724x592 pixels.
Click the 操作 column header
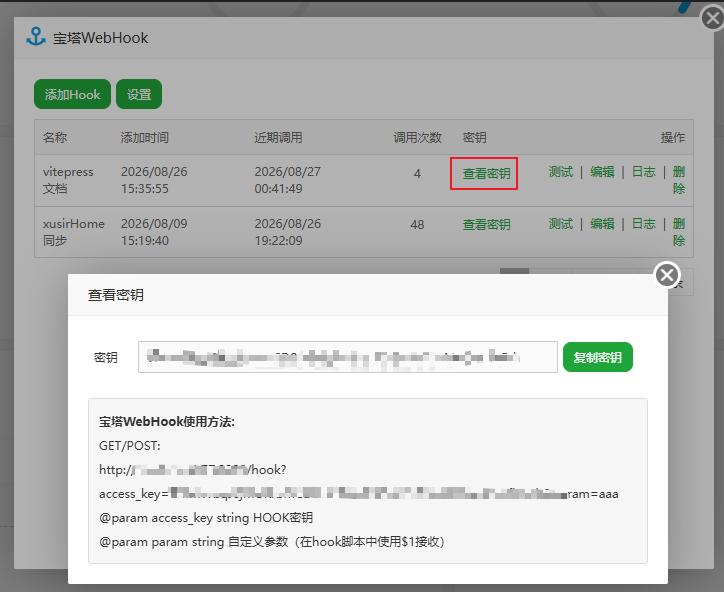click(x=673, y=137)
